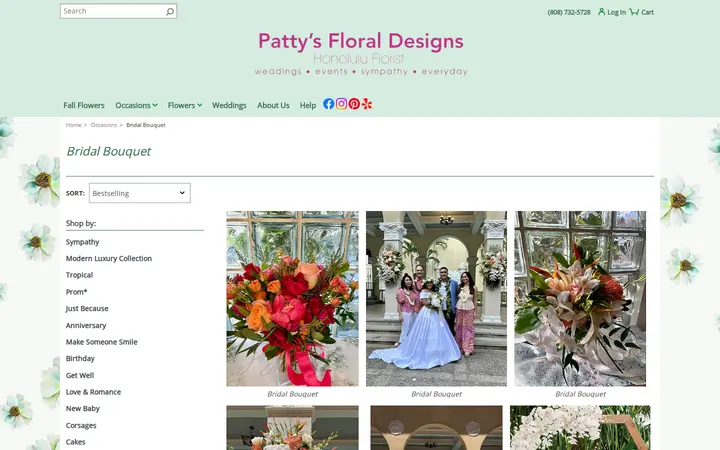Open the white orchid arrangement thumbnail
Viewport: 720px width, 450px height.
[580, 428]
